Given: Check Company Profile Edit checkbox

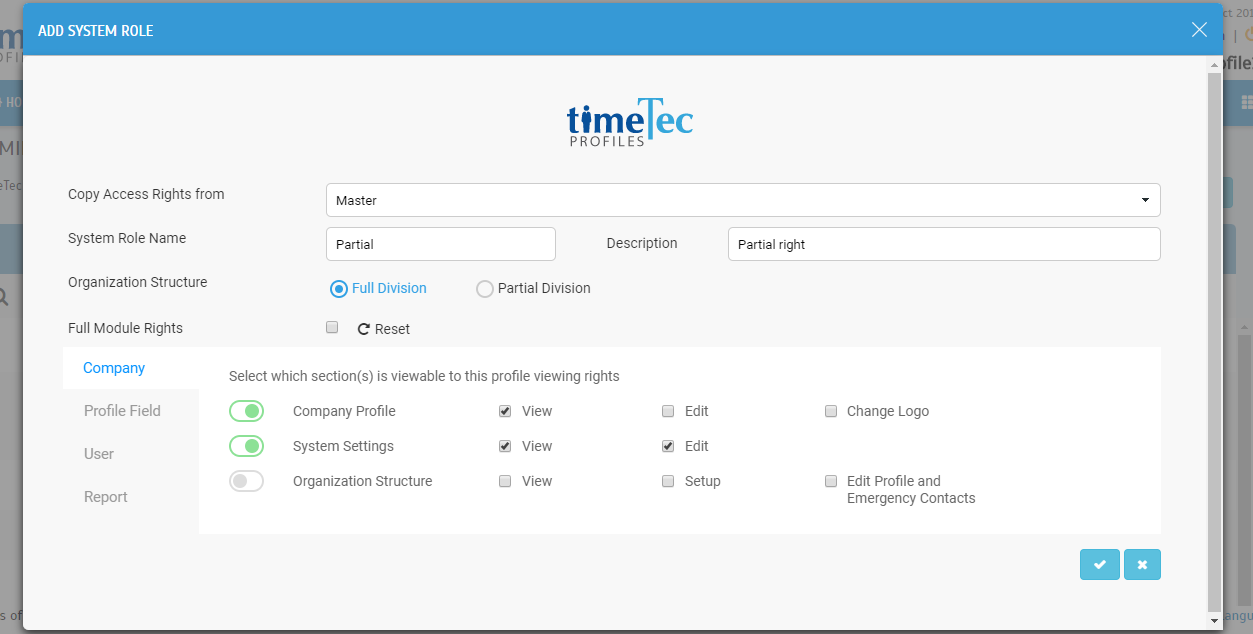Looking at the screenshot, I should pos(668,411).
